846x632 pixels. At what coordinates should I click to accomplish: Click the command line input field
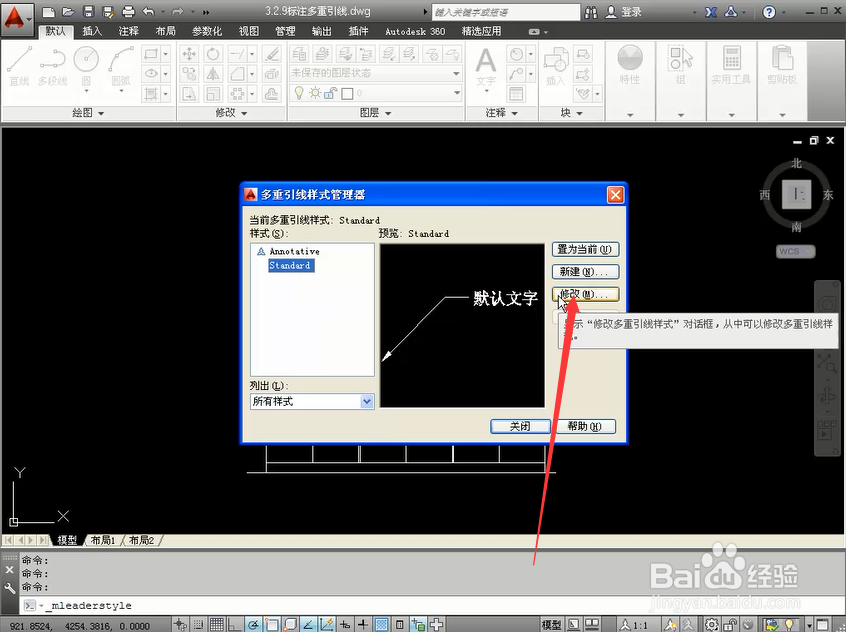432,606
